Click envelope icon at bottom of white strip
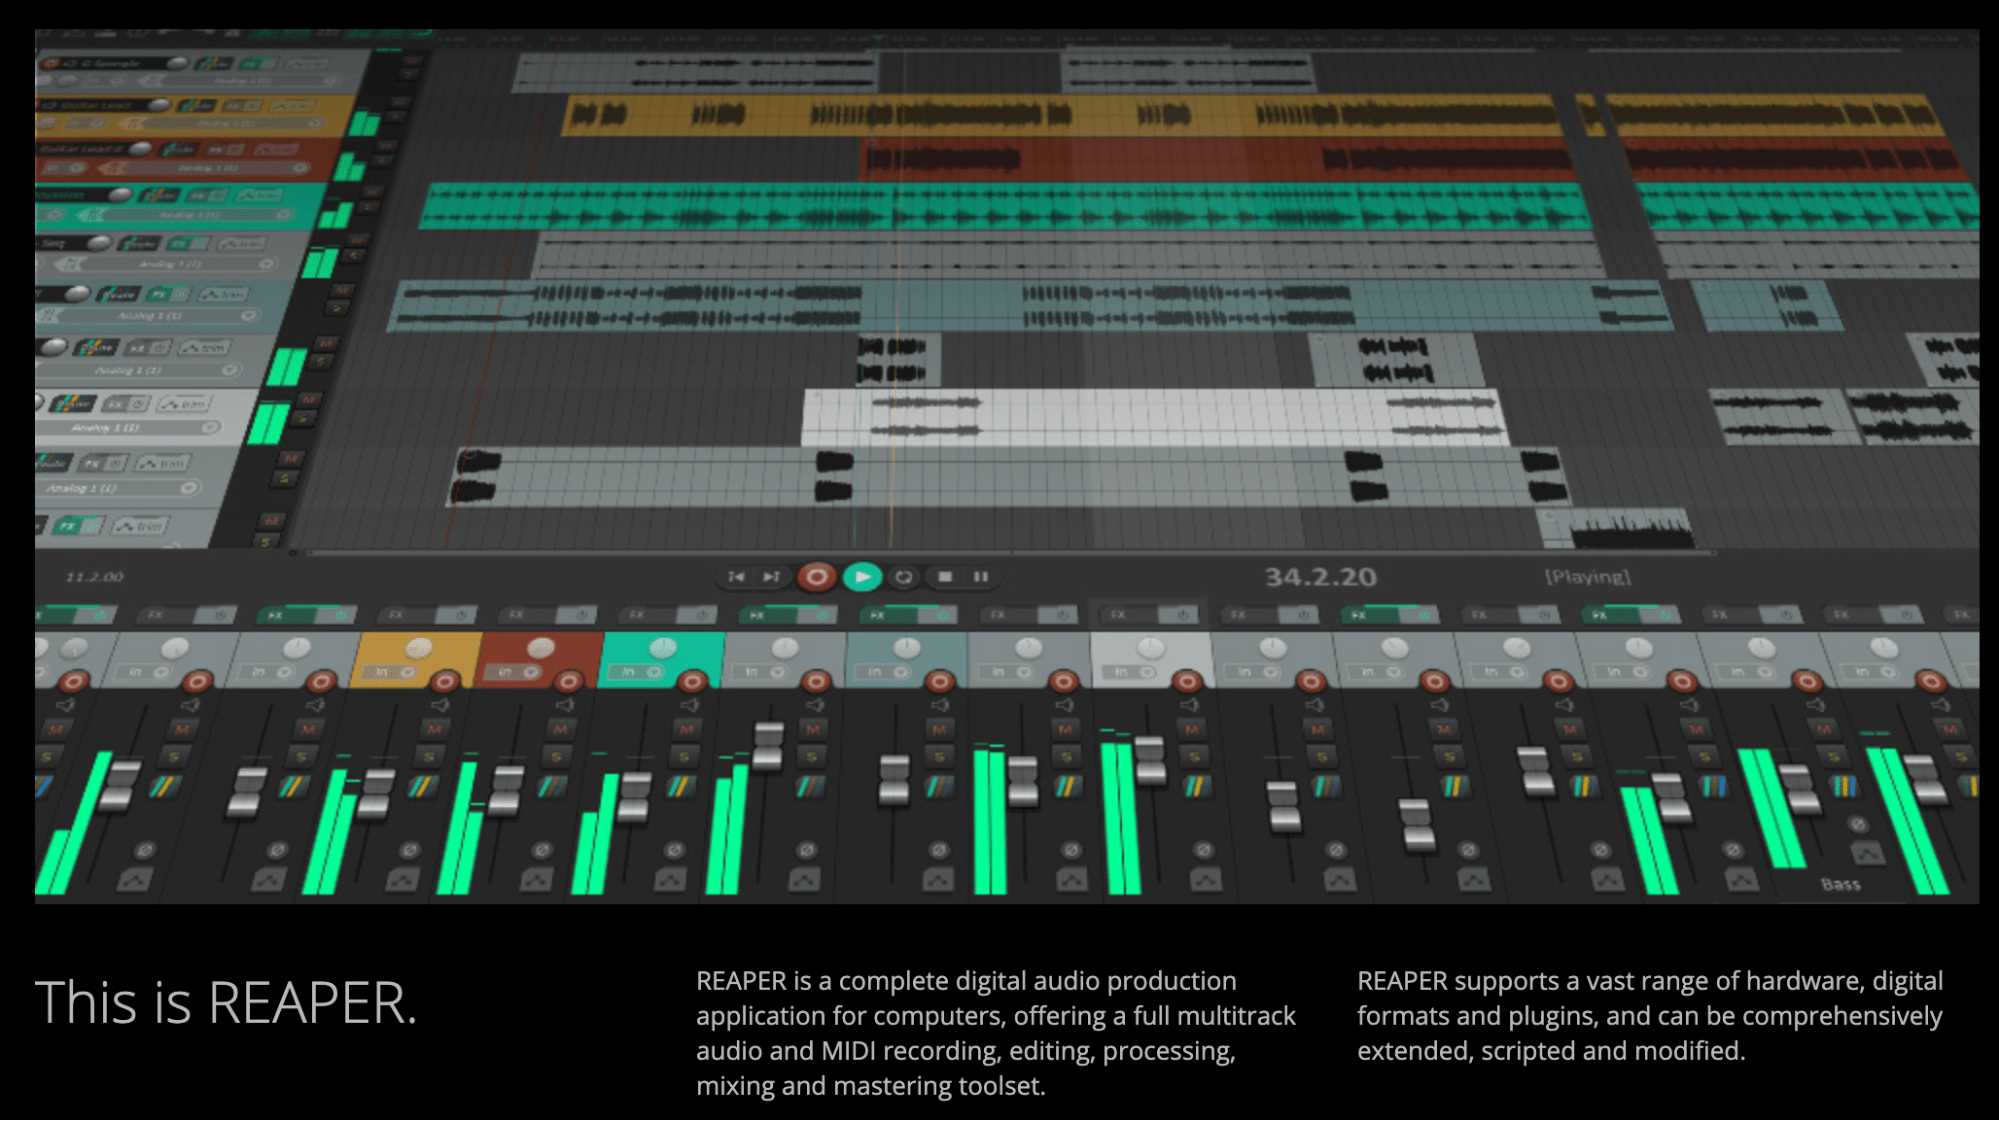Screen dimensions: 1999x1121 pyautogui.click(x=1205, y=879)
